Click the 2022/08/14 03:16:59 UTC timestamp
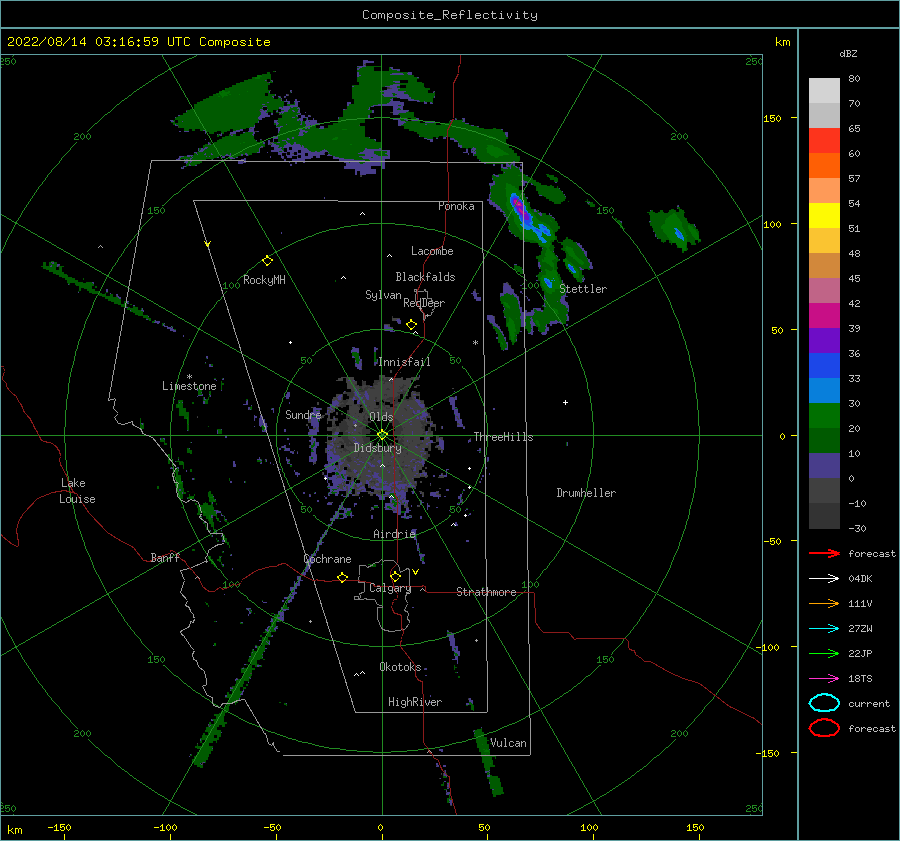 click(x=138, y=42)
